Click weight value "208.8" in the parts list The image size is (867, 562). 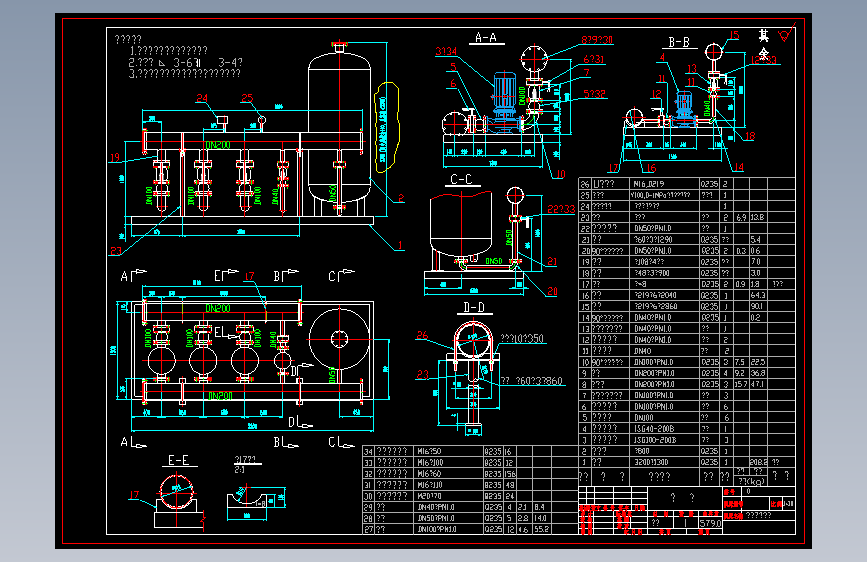(x=758, y=462)
